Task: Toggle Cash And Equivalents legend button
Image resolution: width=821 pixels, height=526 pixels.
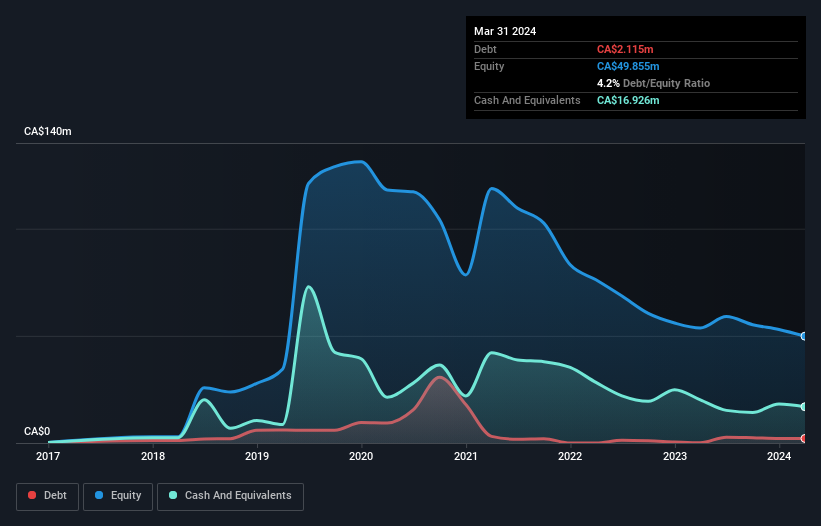Action: point(230,496)
